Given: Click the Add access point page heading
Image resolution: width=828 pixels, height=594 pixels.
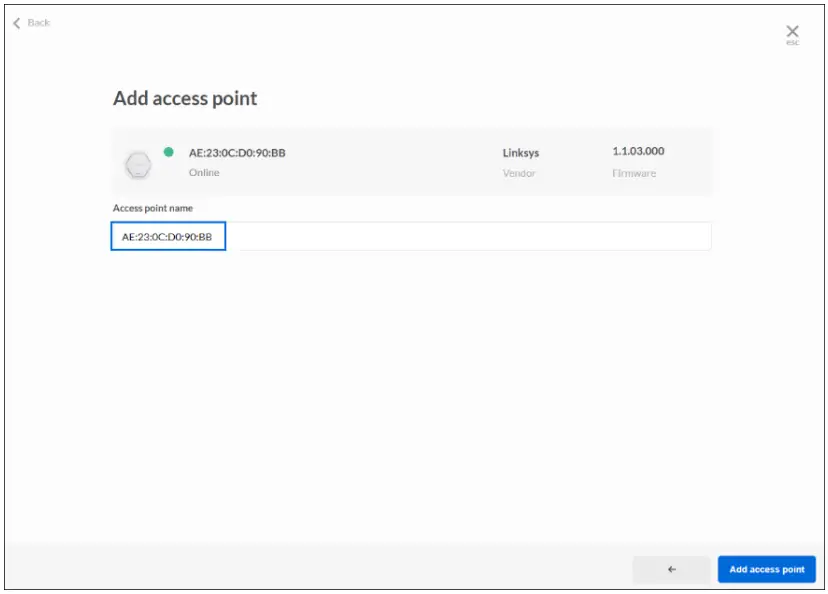Looking at the screenshot, I should pyautogui.click(x=185, y=98).
